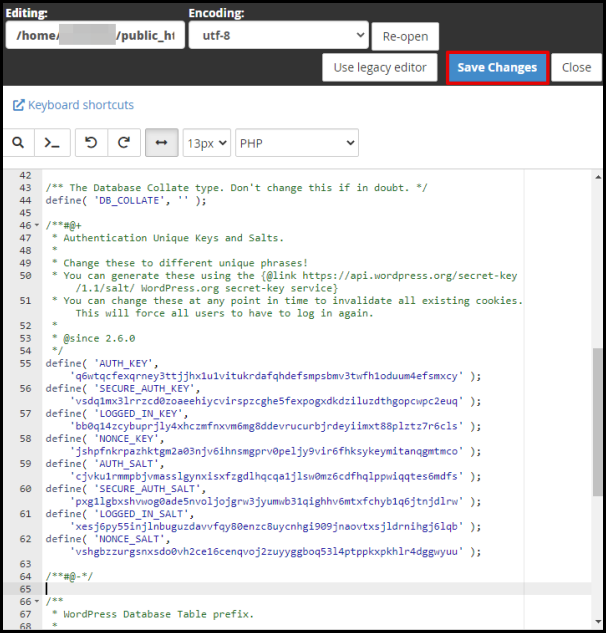Viewport: 606px width, 633px height.
Task: Click the api.wordpress.org secret-key URL text
Action: (410, 276)
